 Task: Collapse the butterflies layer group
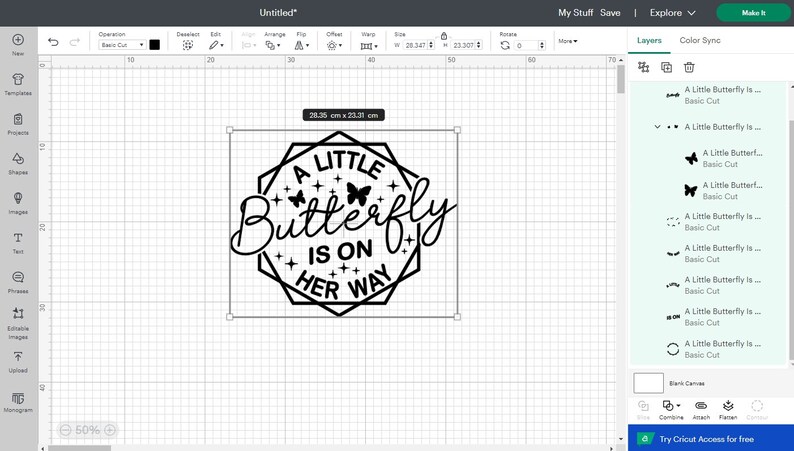[657, 127]
